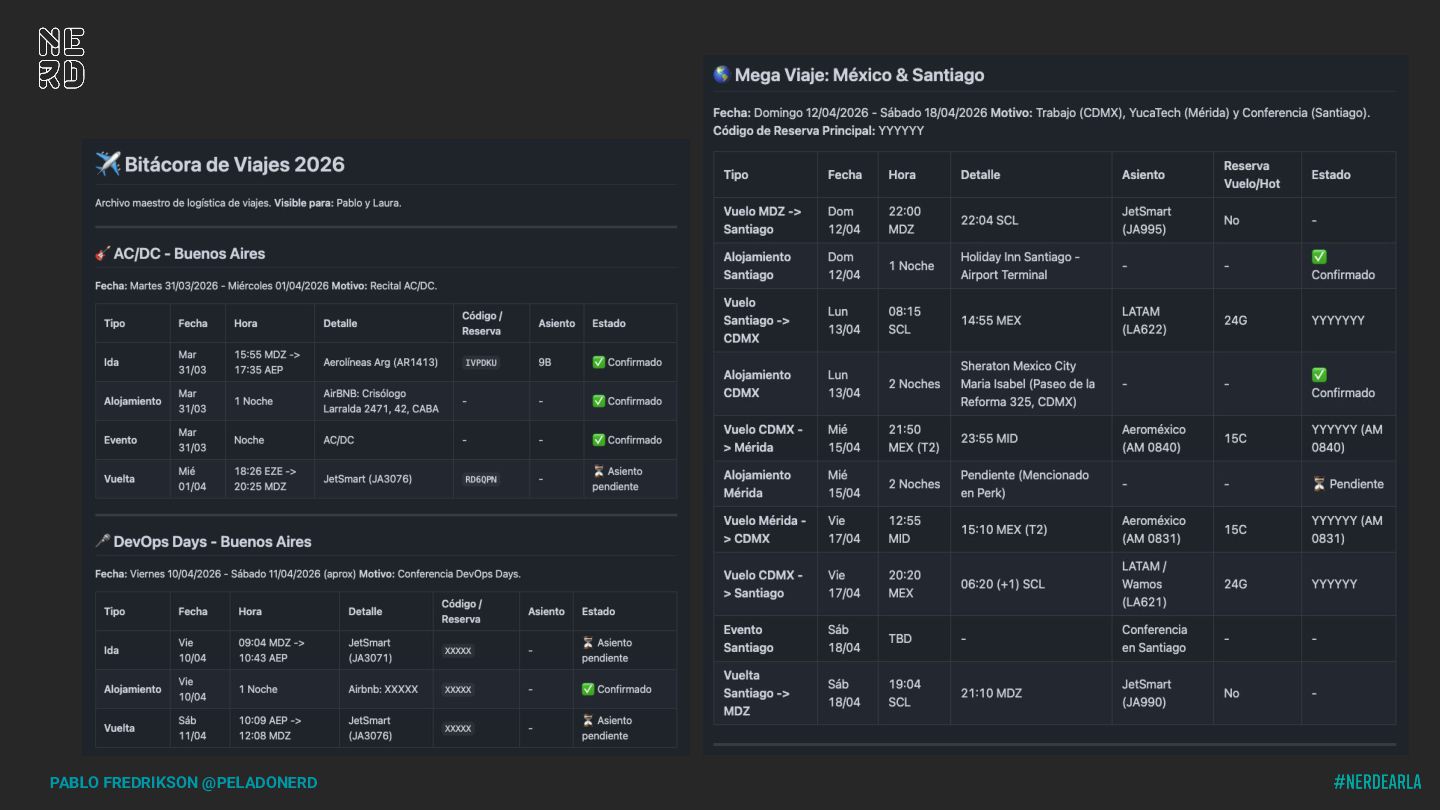This screenshot has height=810, width=1440.
Task: Click the microphone icon beside DevOps Days heading
Action: 102,541
